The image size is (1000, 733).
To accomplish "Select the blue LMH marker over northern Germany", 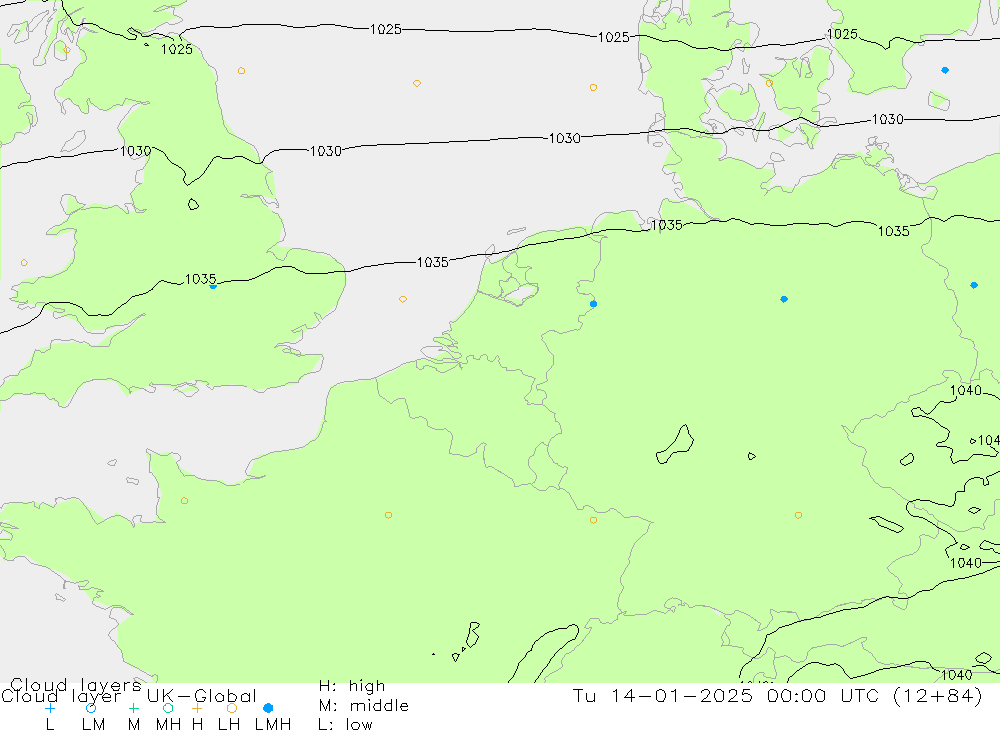I will 784,299.
